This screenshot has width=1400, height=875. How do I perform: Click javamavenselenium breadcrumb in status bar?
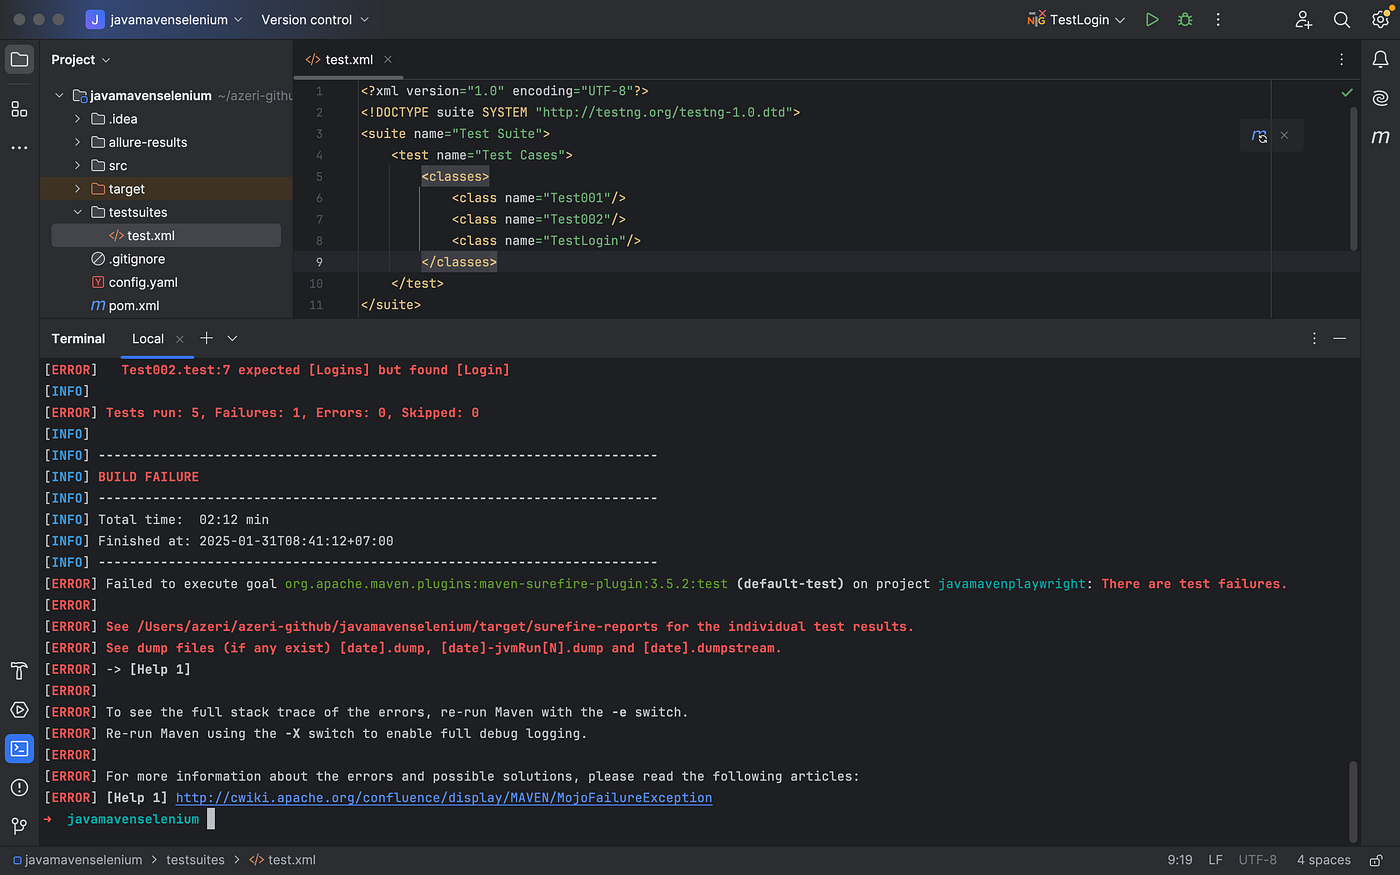point(78,860)
